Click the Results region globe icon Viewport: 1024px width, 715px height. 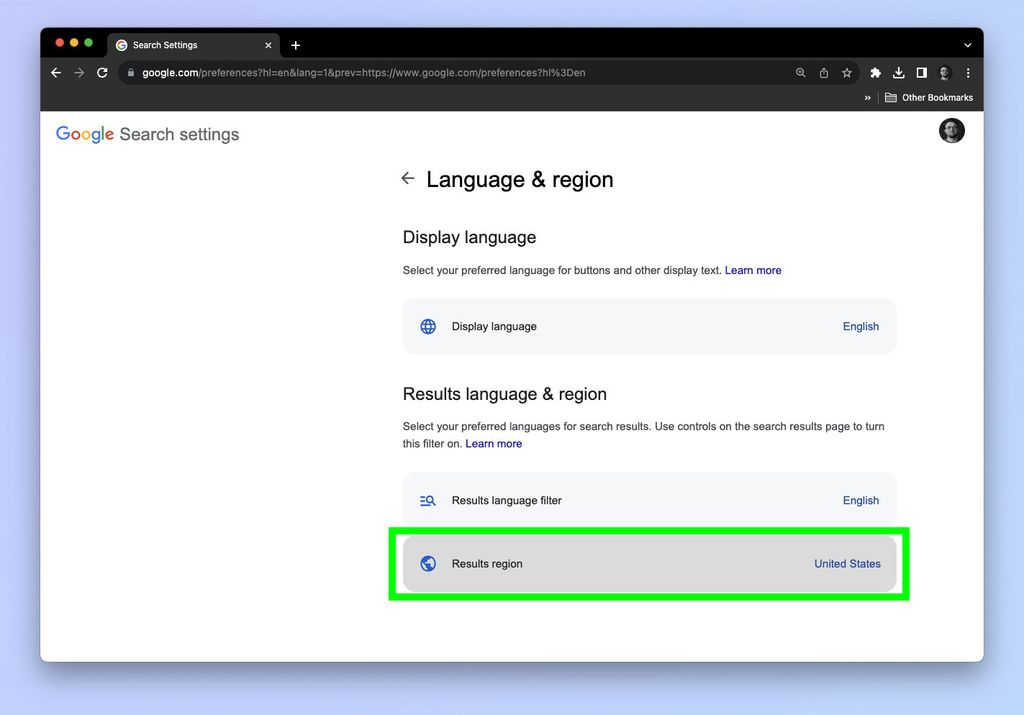tap(428, 563)
